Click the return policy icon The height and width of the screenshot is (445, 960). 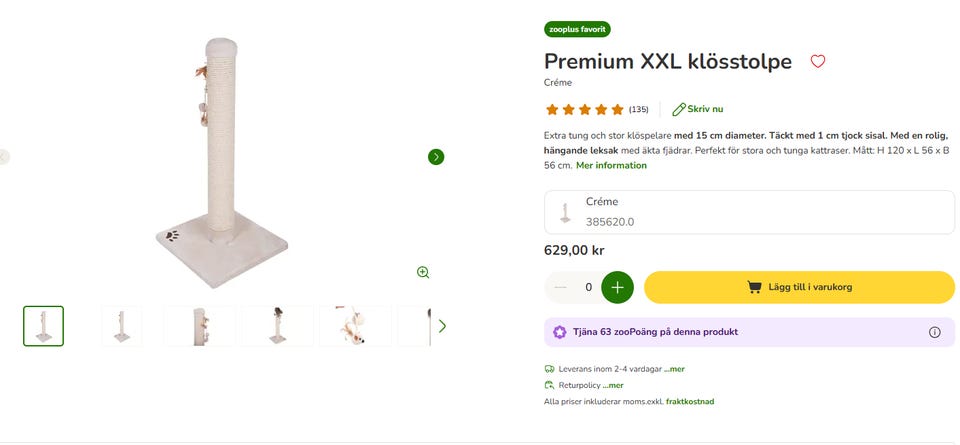[549, 385]
